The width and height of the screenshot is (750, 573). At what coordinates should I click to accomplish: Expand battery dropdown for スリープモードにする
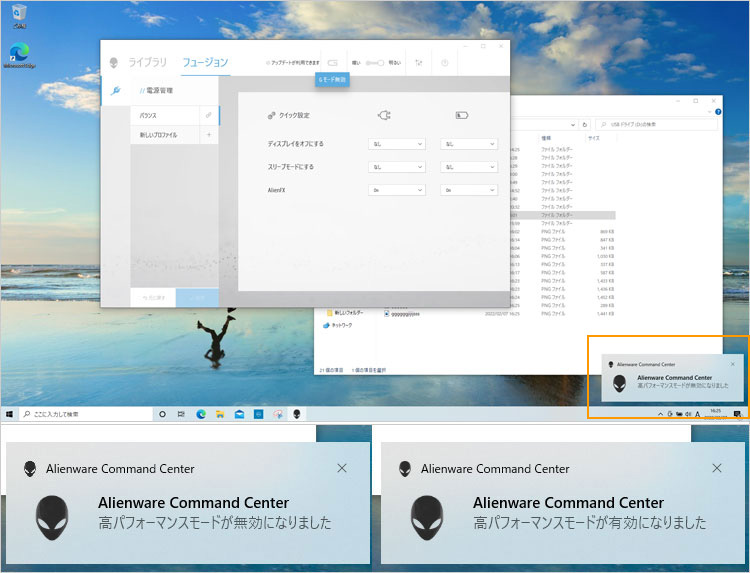tap(469, 167)
